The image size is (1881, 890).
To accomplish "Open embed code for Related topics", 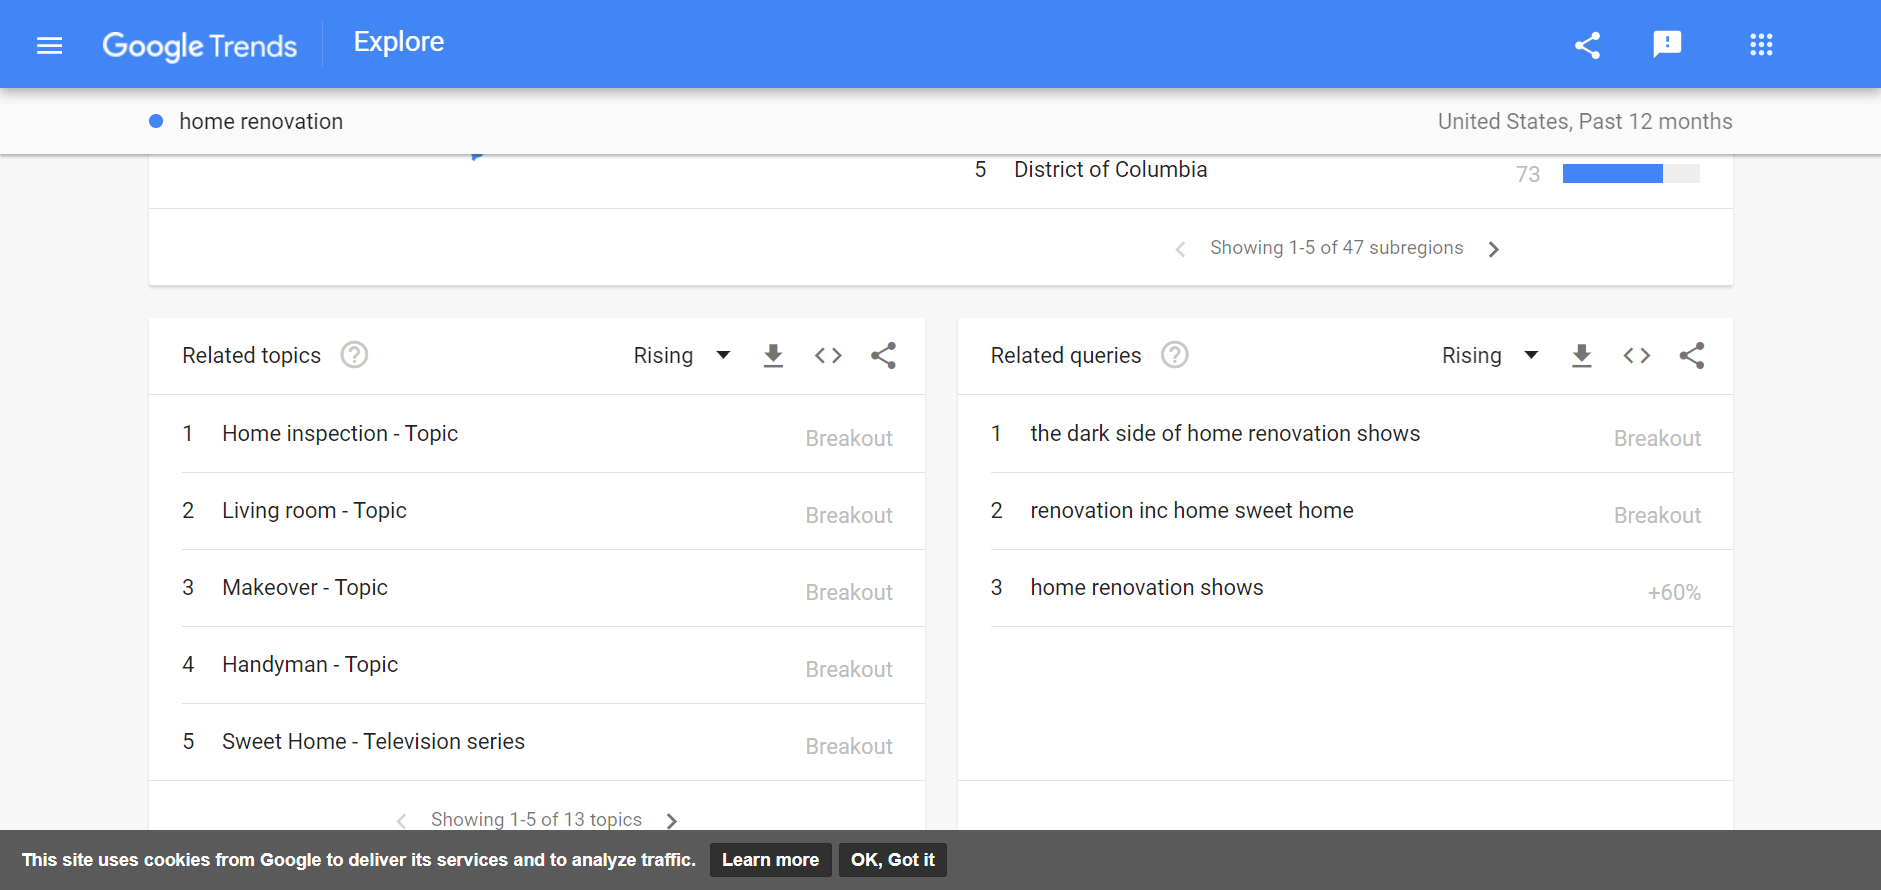I will coord(828,355).
